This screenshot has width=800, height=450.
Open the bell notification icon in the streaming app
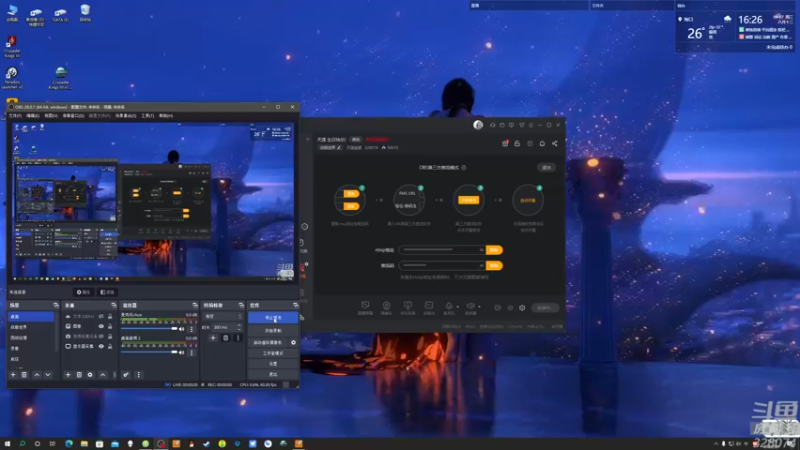542,143
